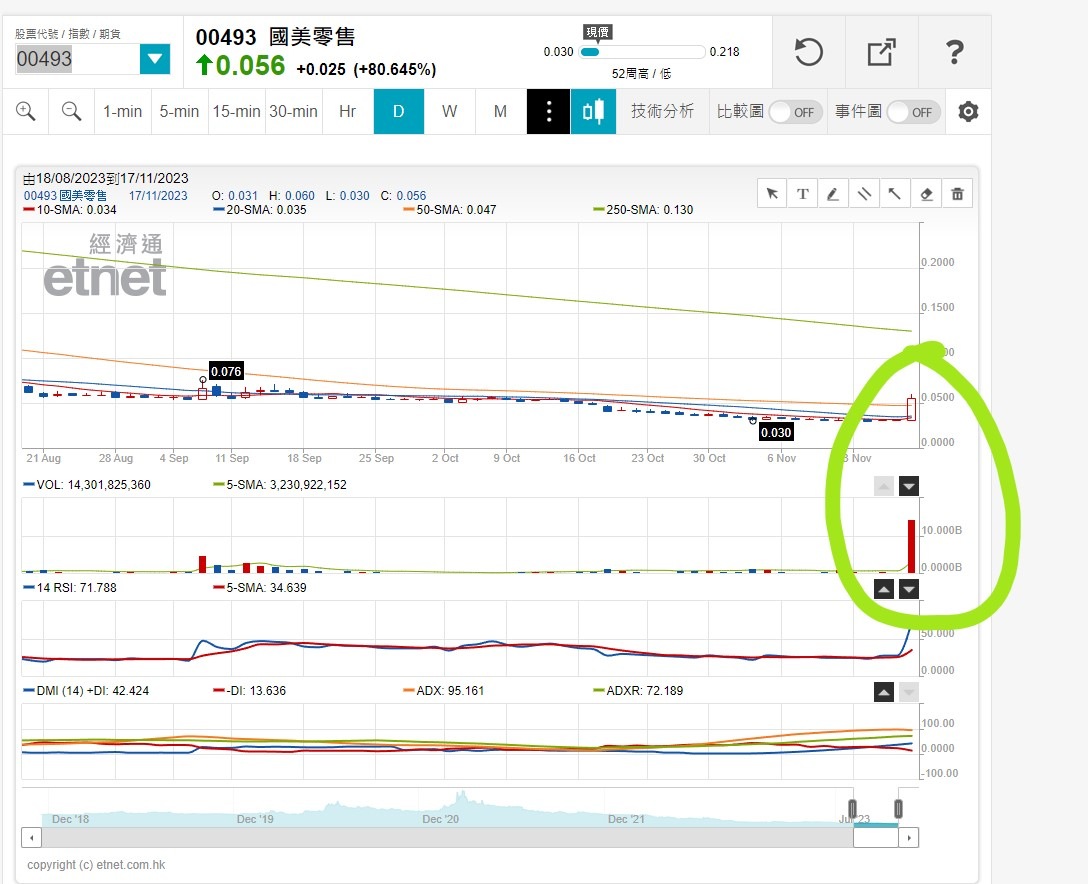Select the candlestick chart type icon
This screenshot has width=1088, height=884.
pyautogui.click(x=593, y=111)
